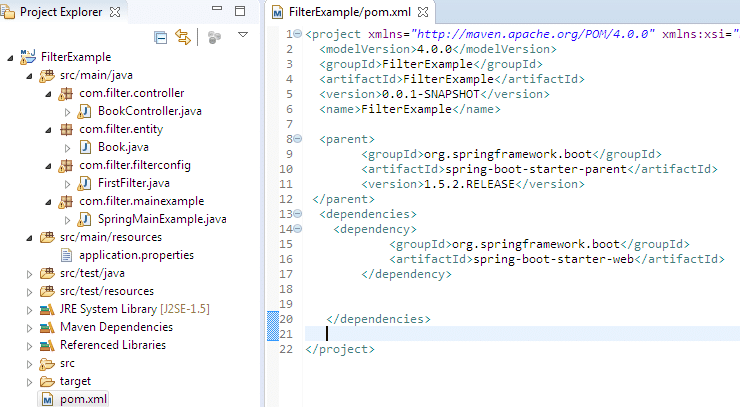This screenshot has height=407, width=740.
Task: Toggle Link with Editor in Project Explorer
Action: pos(183,37)
